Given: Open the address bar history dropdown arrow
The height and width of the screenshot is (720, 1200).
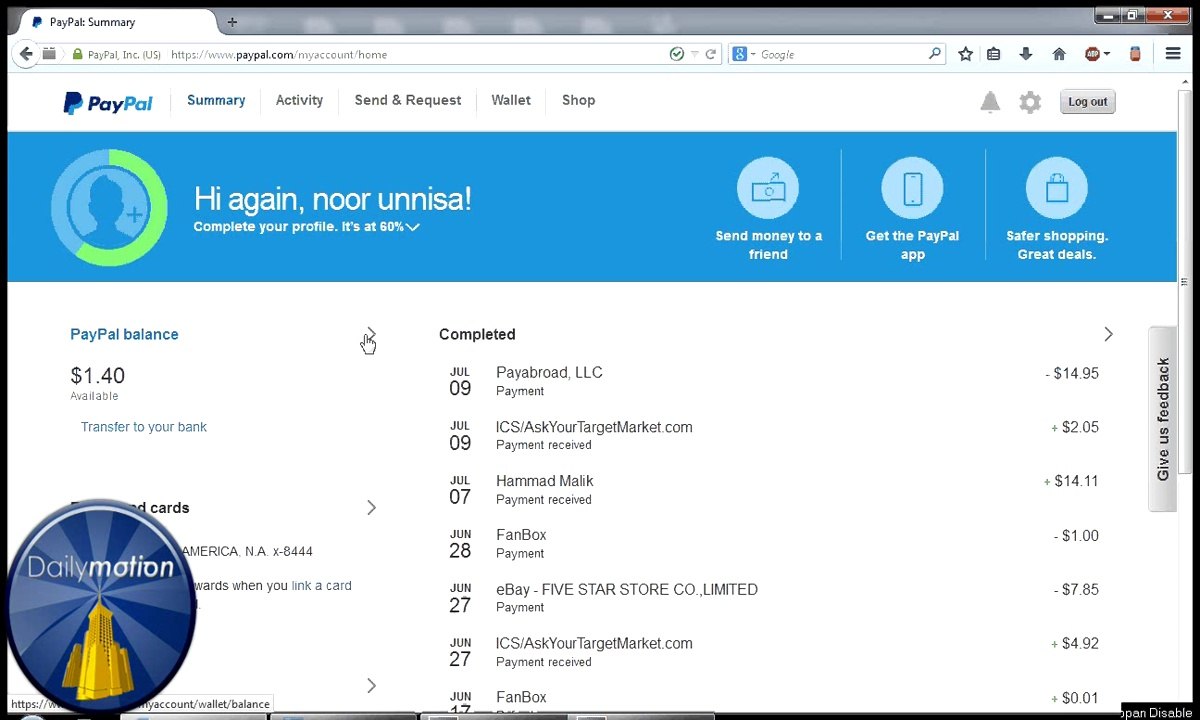Looking at the screenshot, I should (x=695, y=54).
